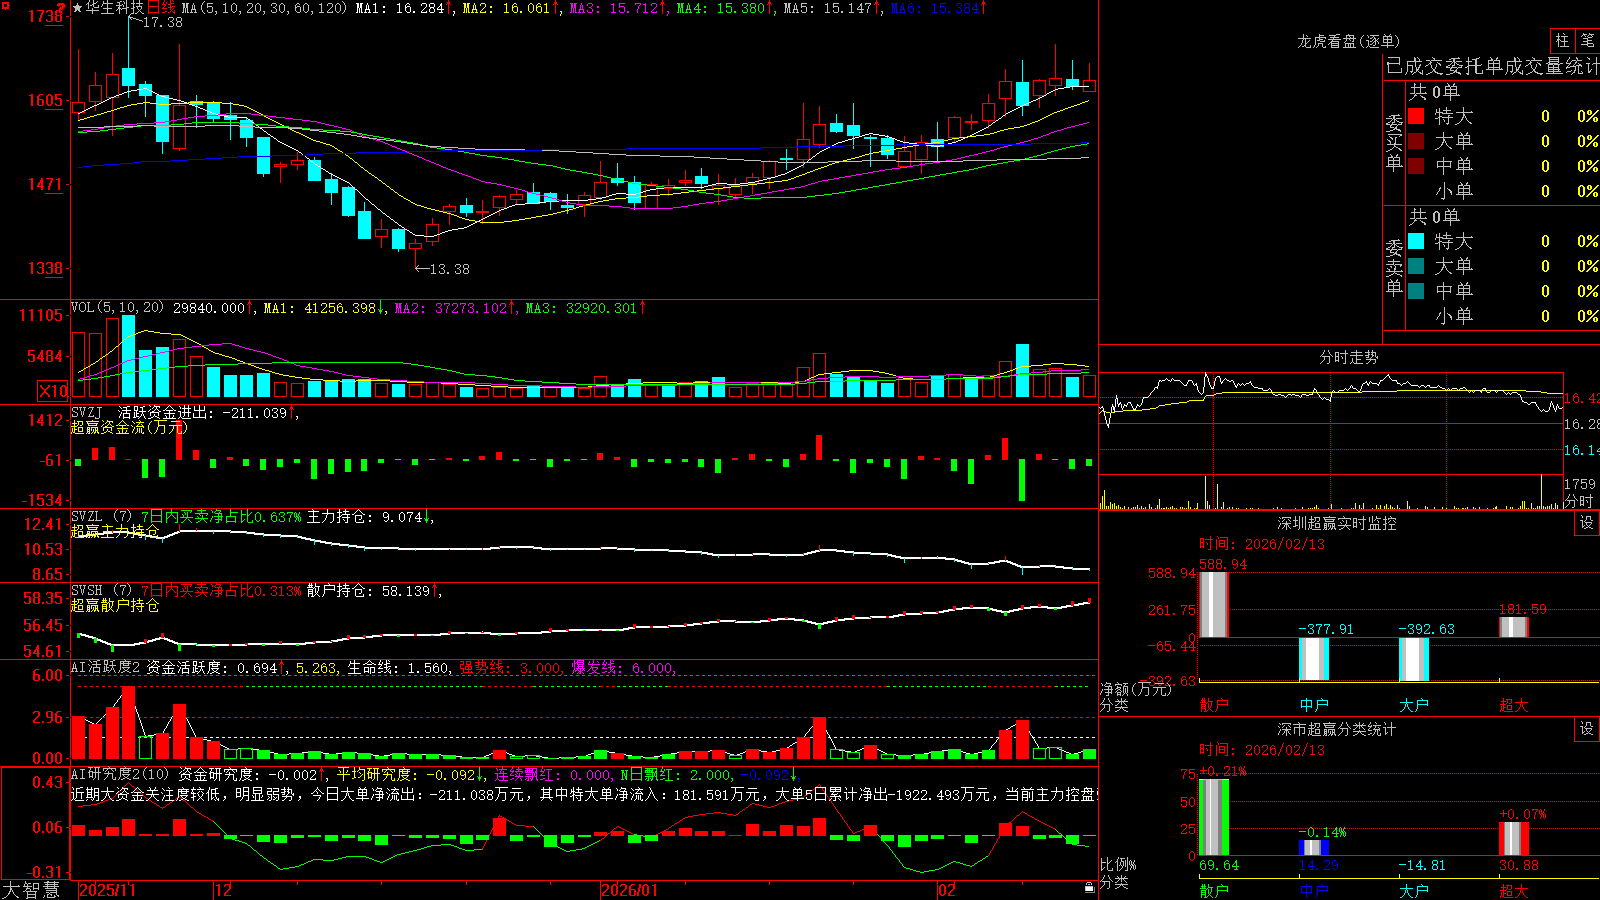Click the cyan 特大 sell-order color swatch
This screenshot has width=1600, height=900.
(x=1416, y=241)
